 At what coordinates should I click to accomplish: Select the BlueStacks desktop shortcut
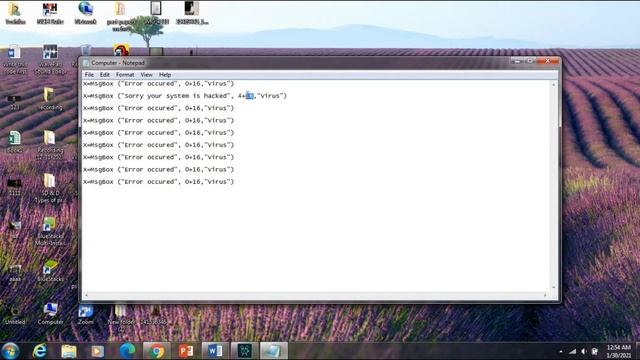50,271
